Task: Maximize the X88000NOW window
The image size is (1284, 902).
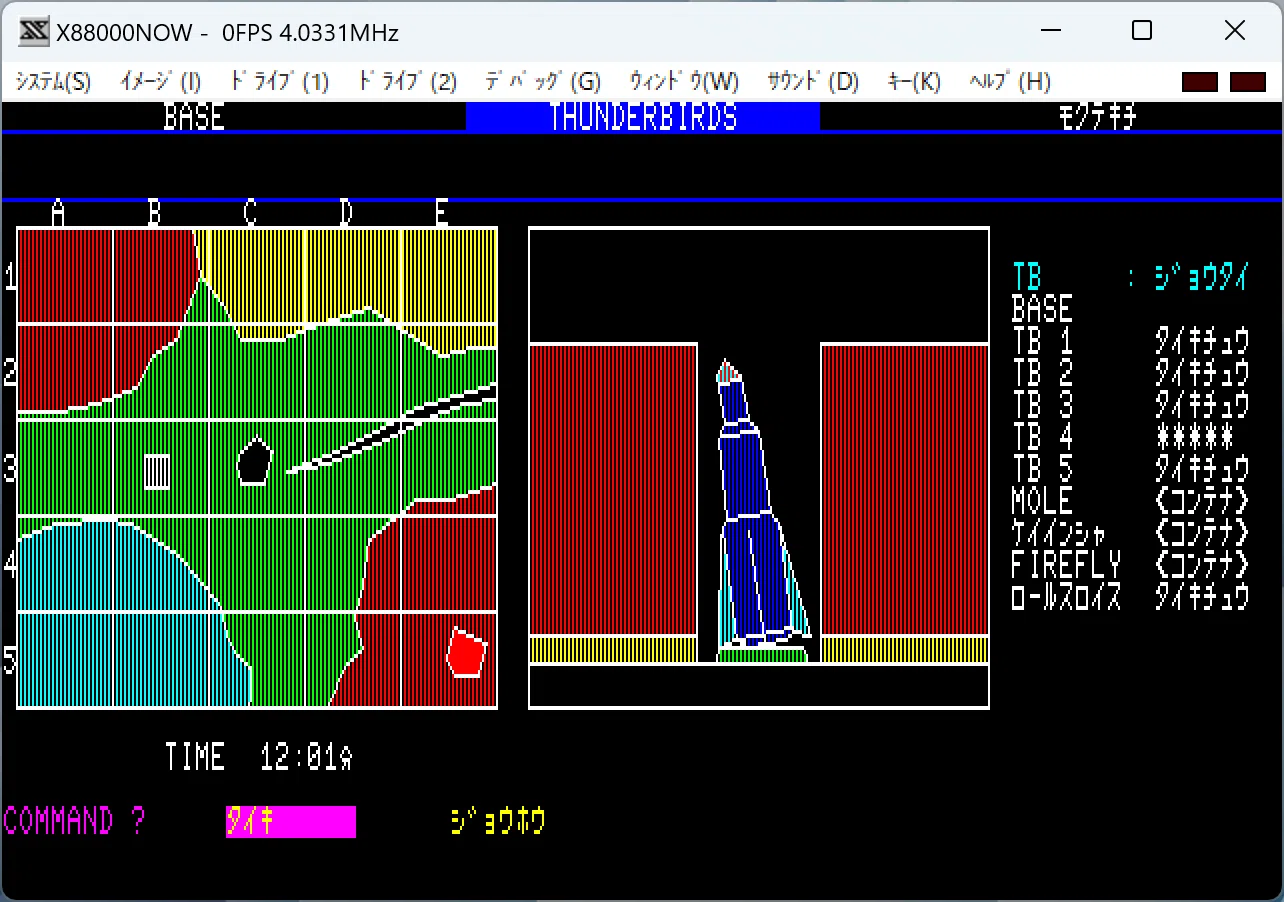Action: click(x=1142, y=31)
